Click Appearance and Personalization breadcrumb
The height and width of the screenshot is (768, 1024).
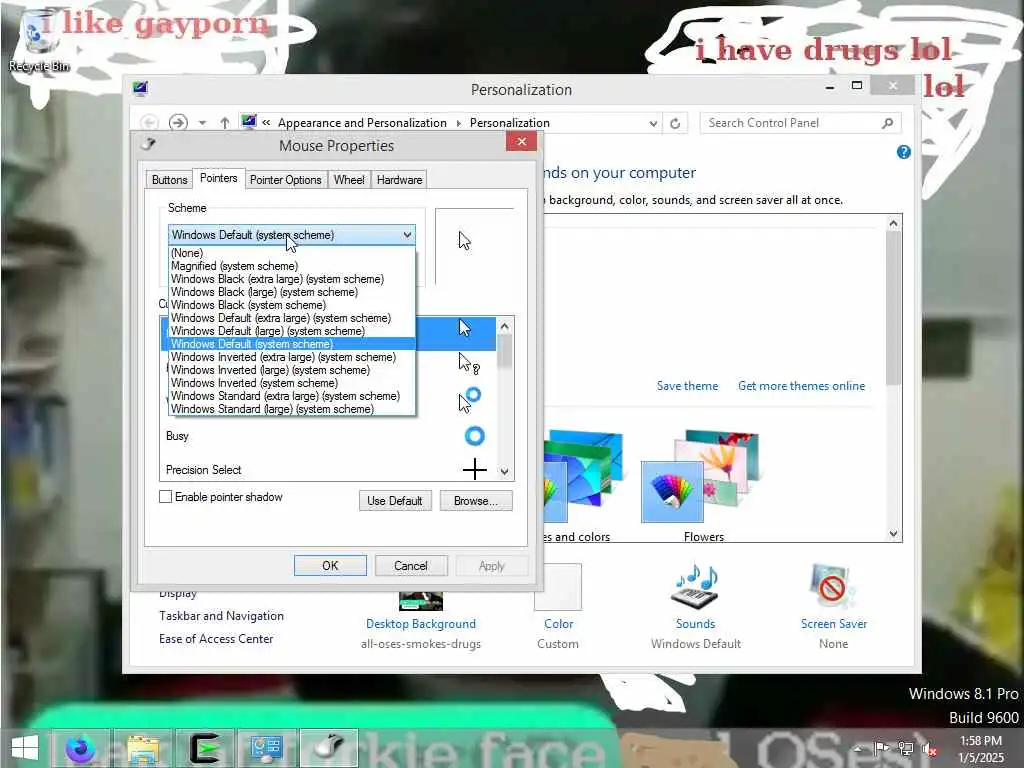(x=362, y=123)
